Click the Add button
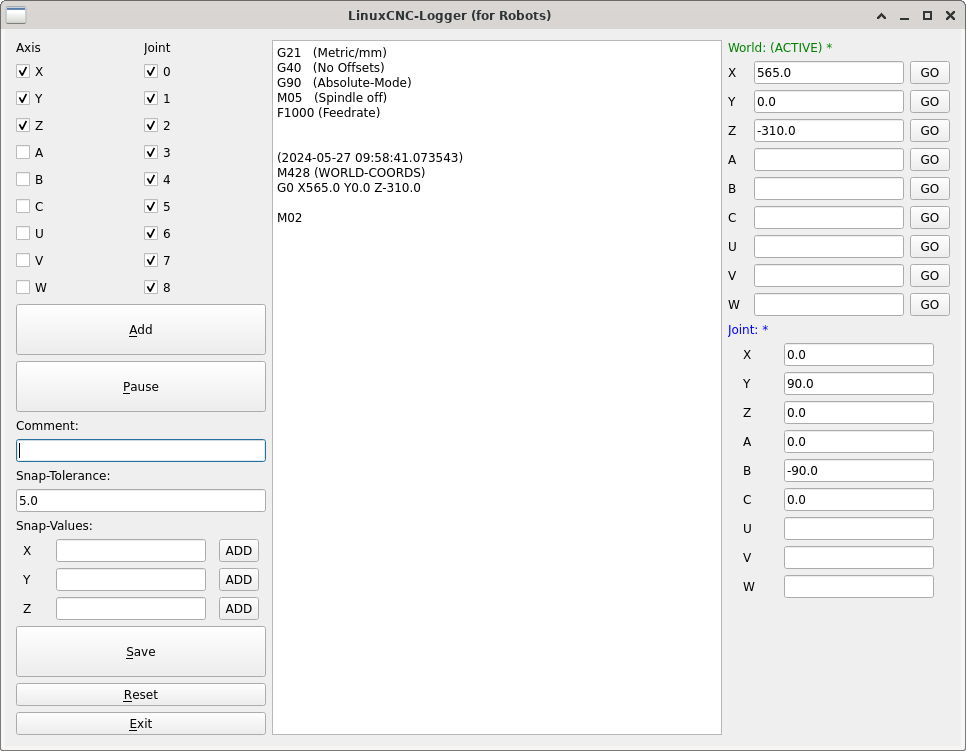This screenshot has height=751, width=966. click(x=140, y=330)
